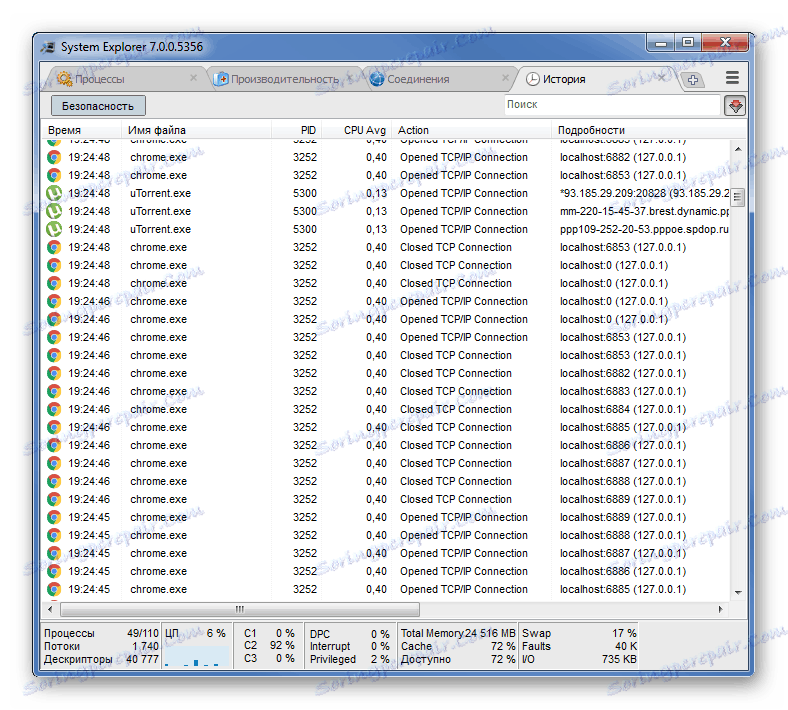Click uTorrent icon for mm-220-15-45-37.brest row

[54, 211]
